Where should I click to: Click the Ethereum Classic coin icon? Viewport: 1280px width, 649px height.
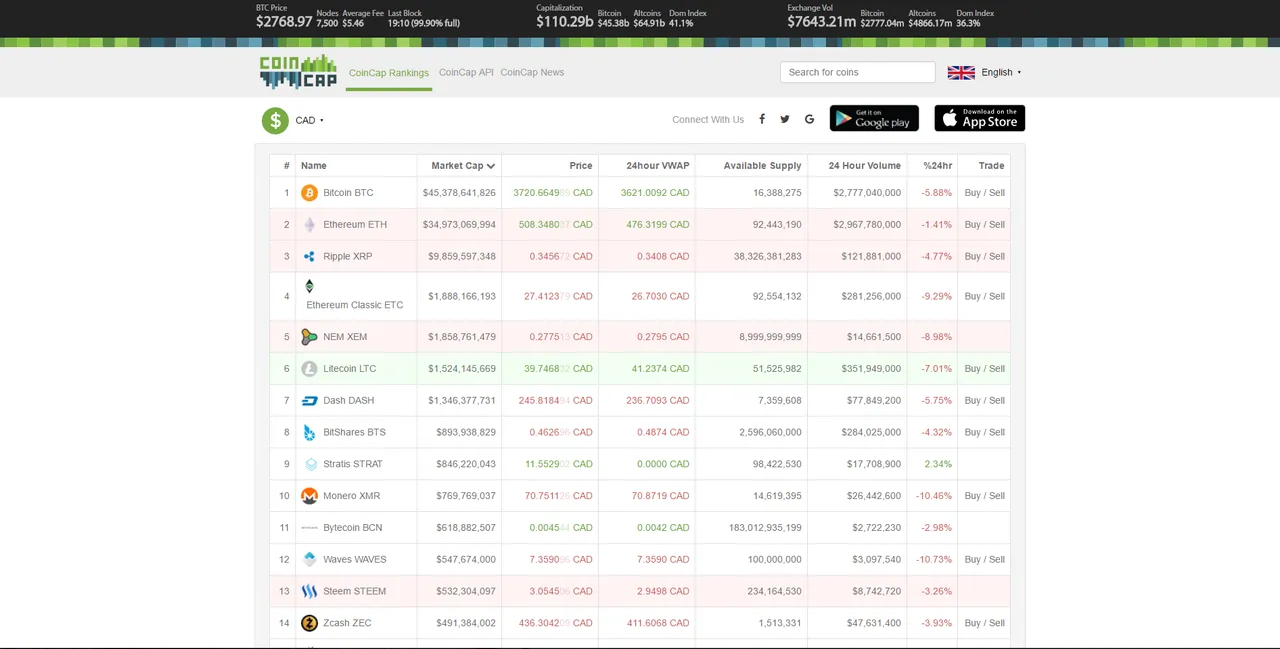click(x=309, y=287)
